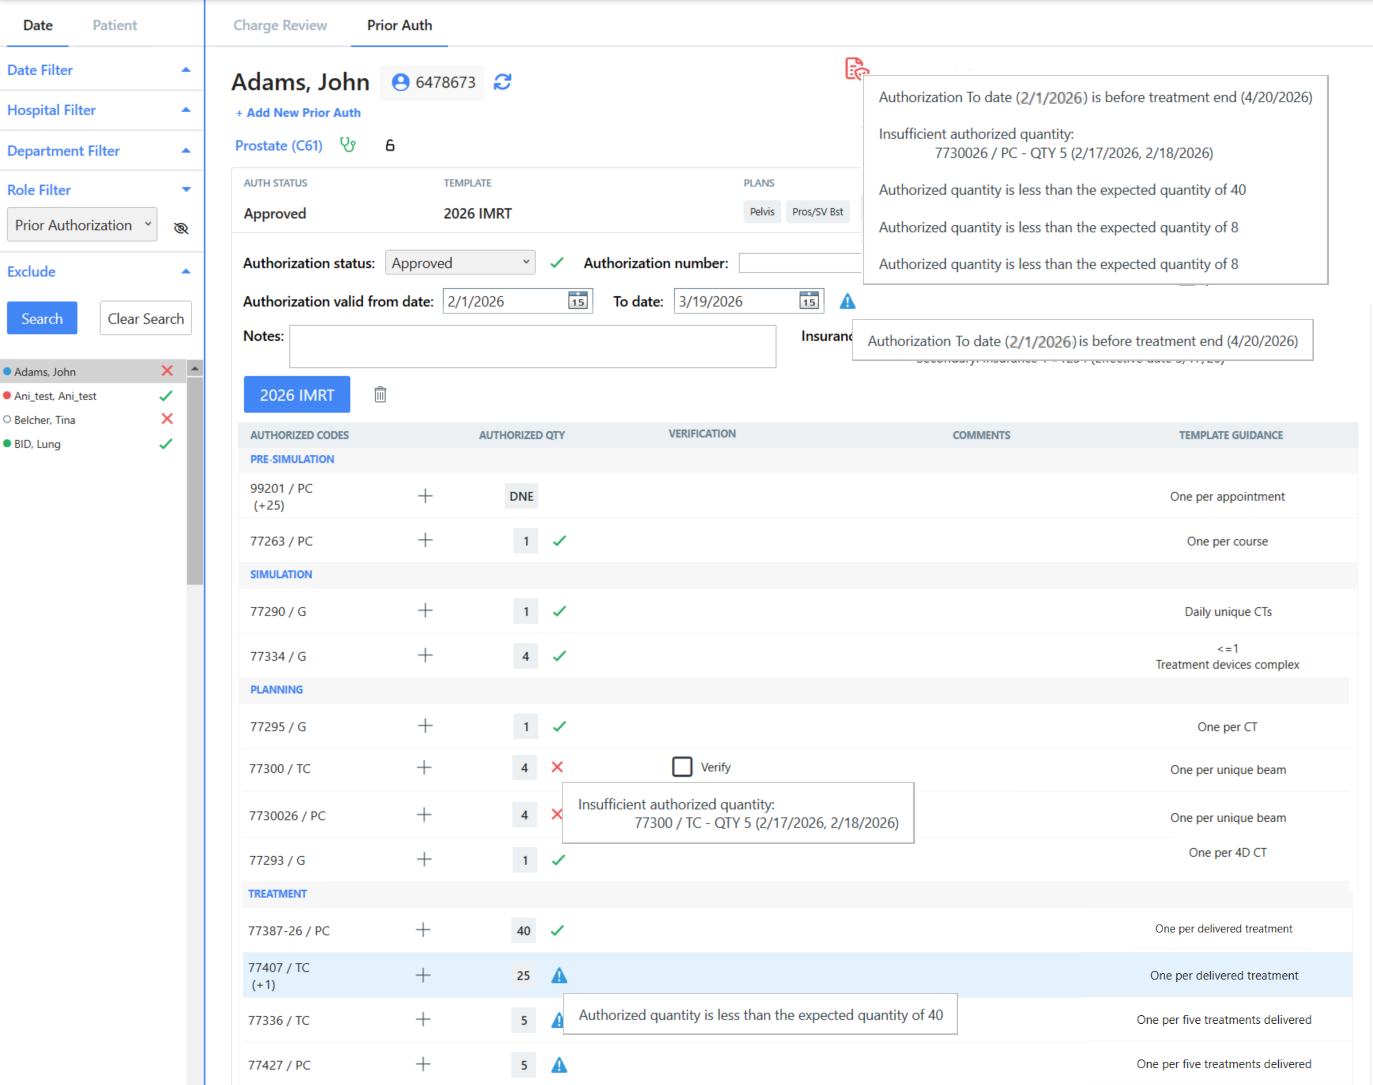Open the document warning icon at top
This screenshot has height=1085, width=1373.
tap(856, 68)
